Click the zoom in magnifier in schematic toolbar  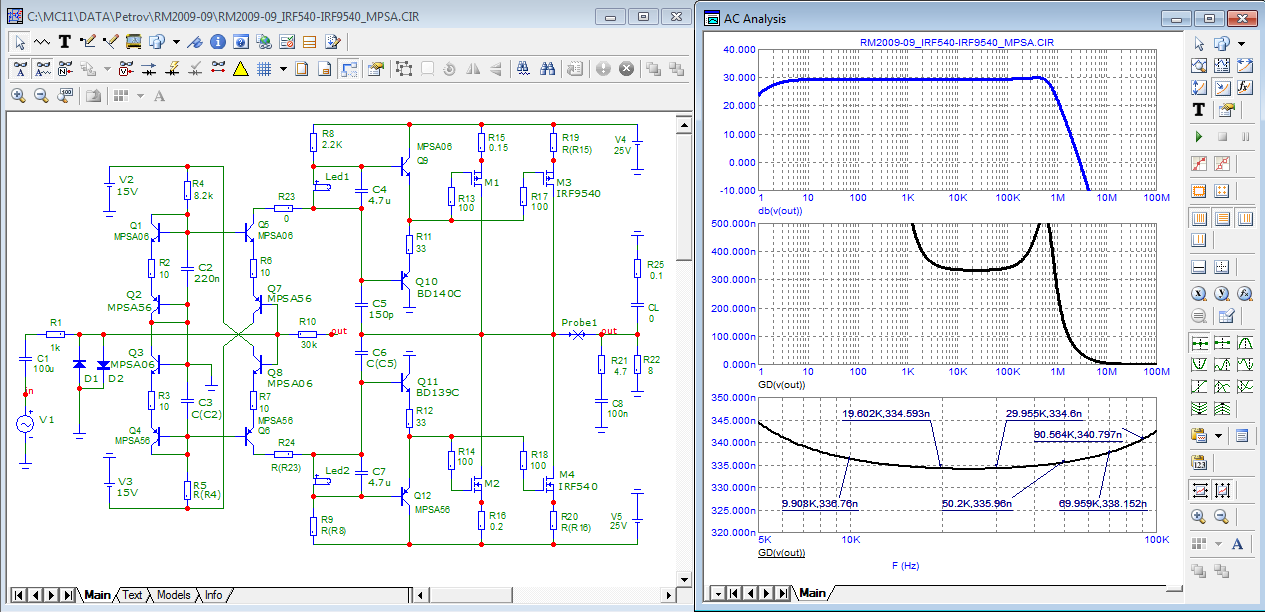point(18,96)
